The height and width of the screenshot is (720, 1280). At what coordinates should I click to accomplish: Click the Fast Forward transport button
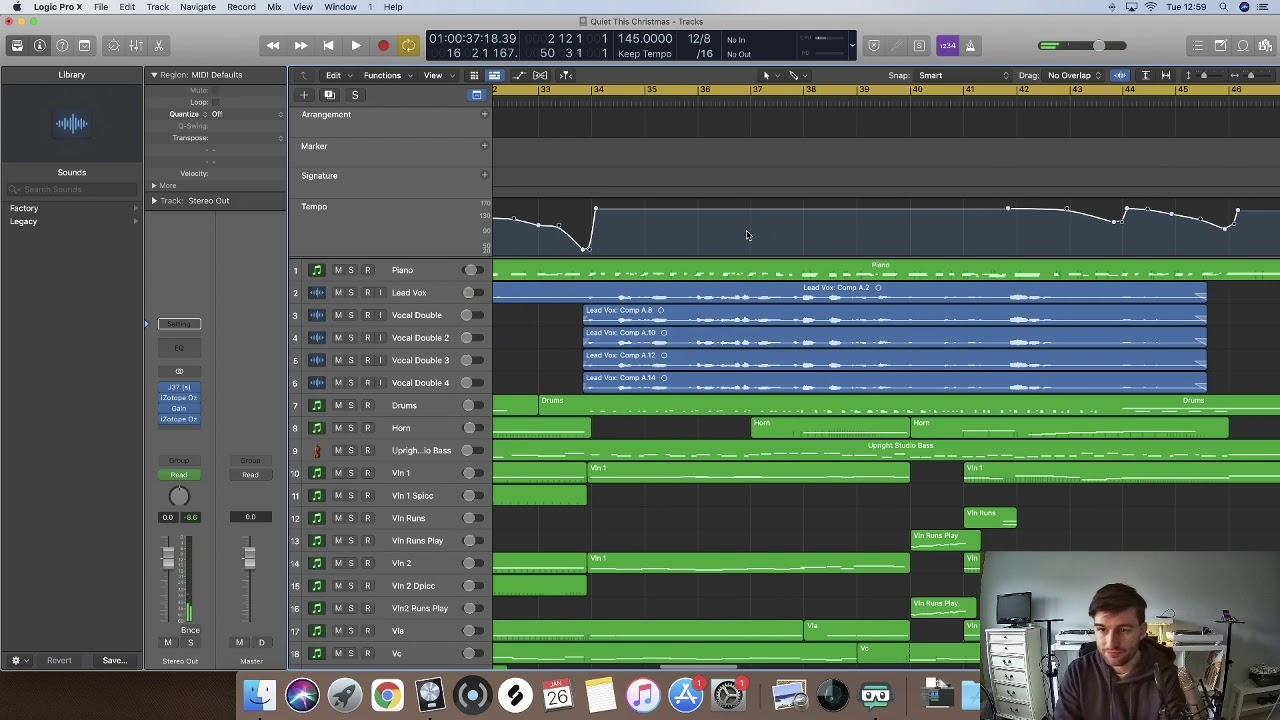point(301,45)
